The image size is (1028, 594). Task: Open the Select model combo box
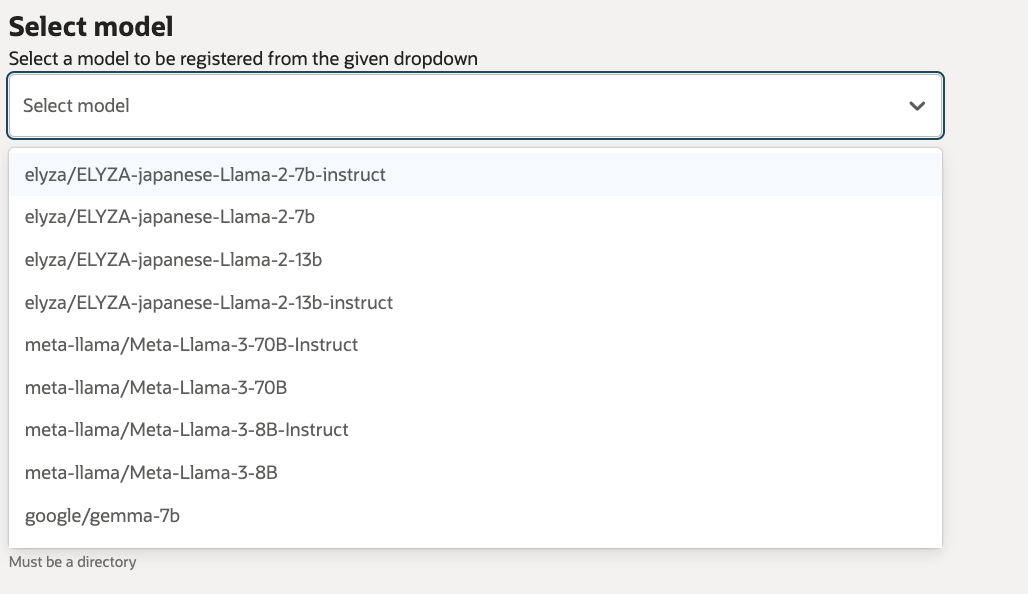pos(475,105)
